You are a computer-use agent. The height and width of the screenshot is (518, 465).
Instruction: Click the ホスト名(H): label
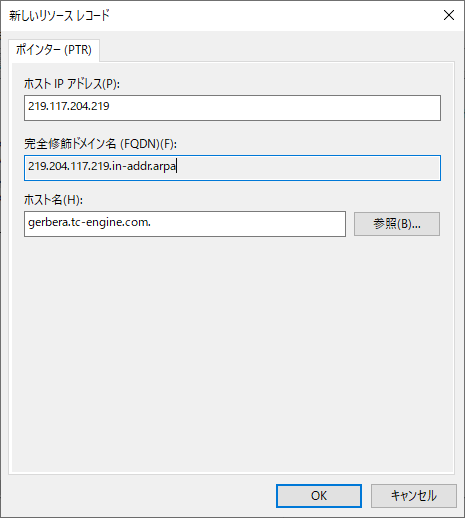click(53, 200)
